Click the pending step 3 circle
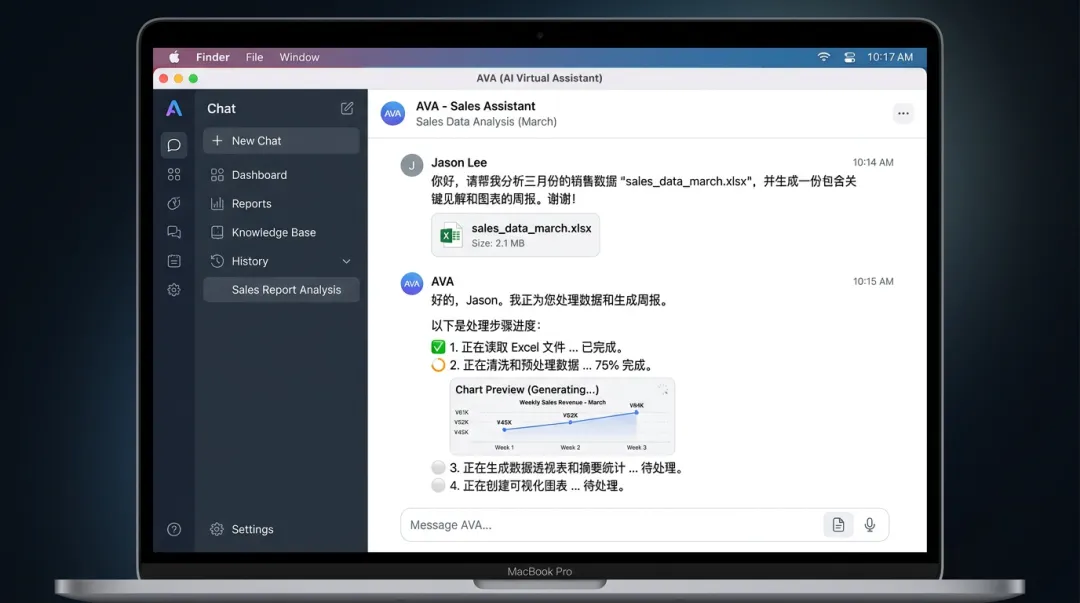 coord(438,467)
